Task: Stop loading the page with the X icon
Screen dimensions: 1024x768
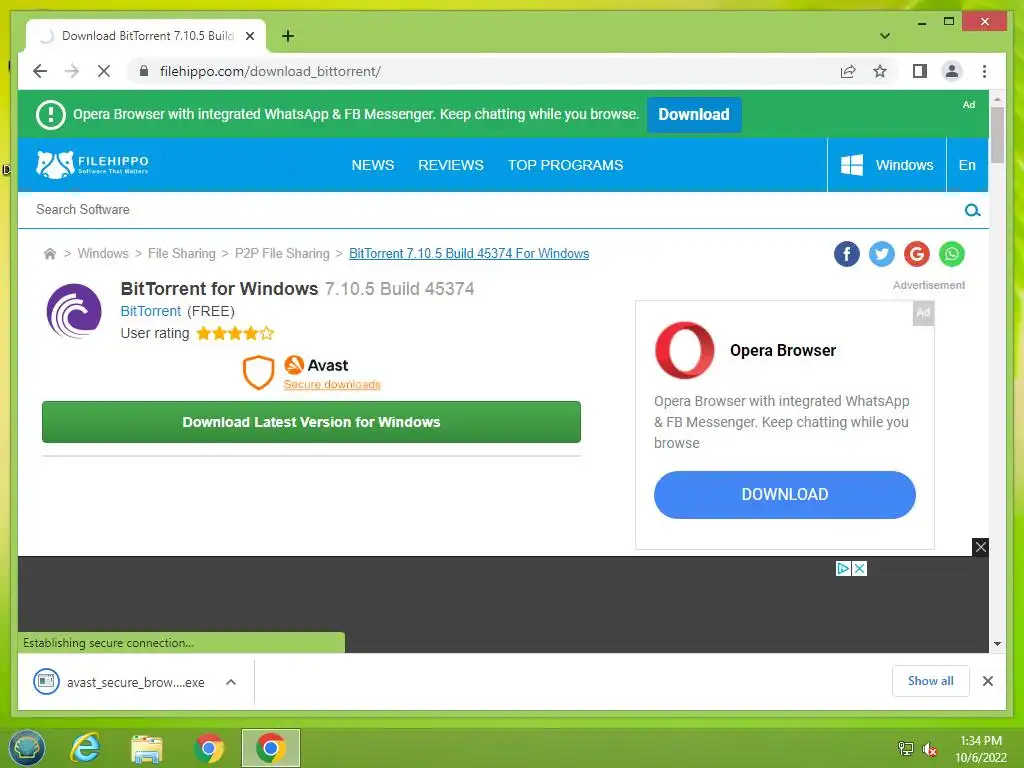Action: [x=104, y=71]
